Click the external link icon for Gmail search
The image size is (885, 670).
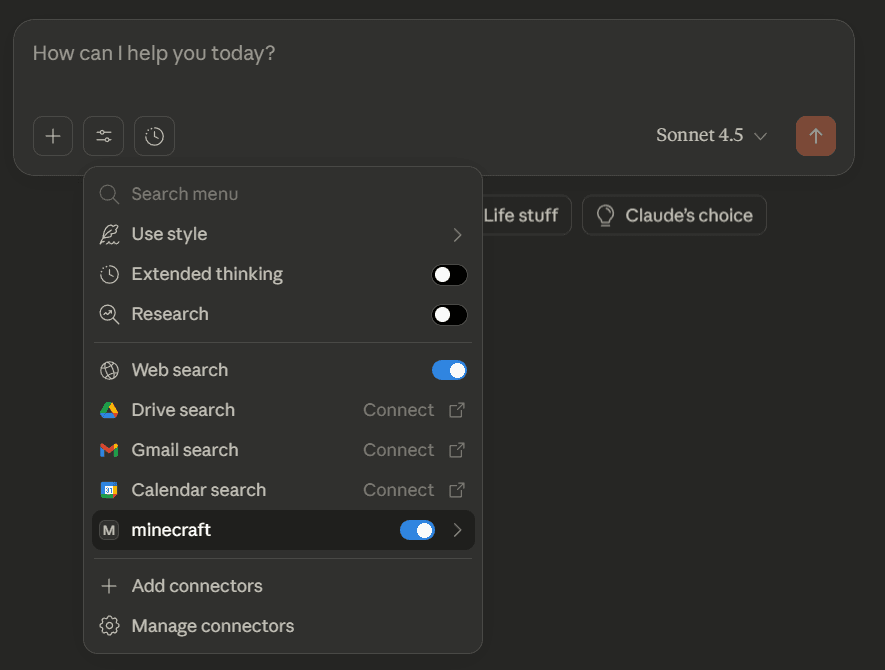457,450
